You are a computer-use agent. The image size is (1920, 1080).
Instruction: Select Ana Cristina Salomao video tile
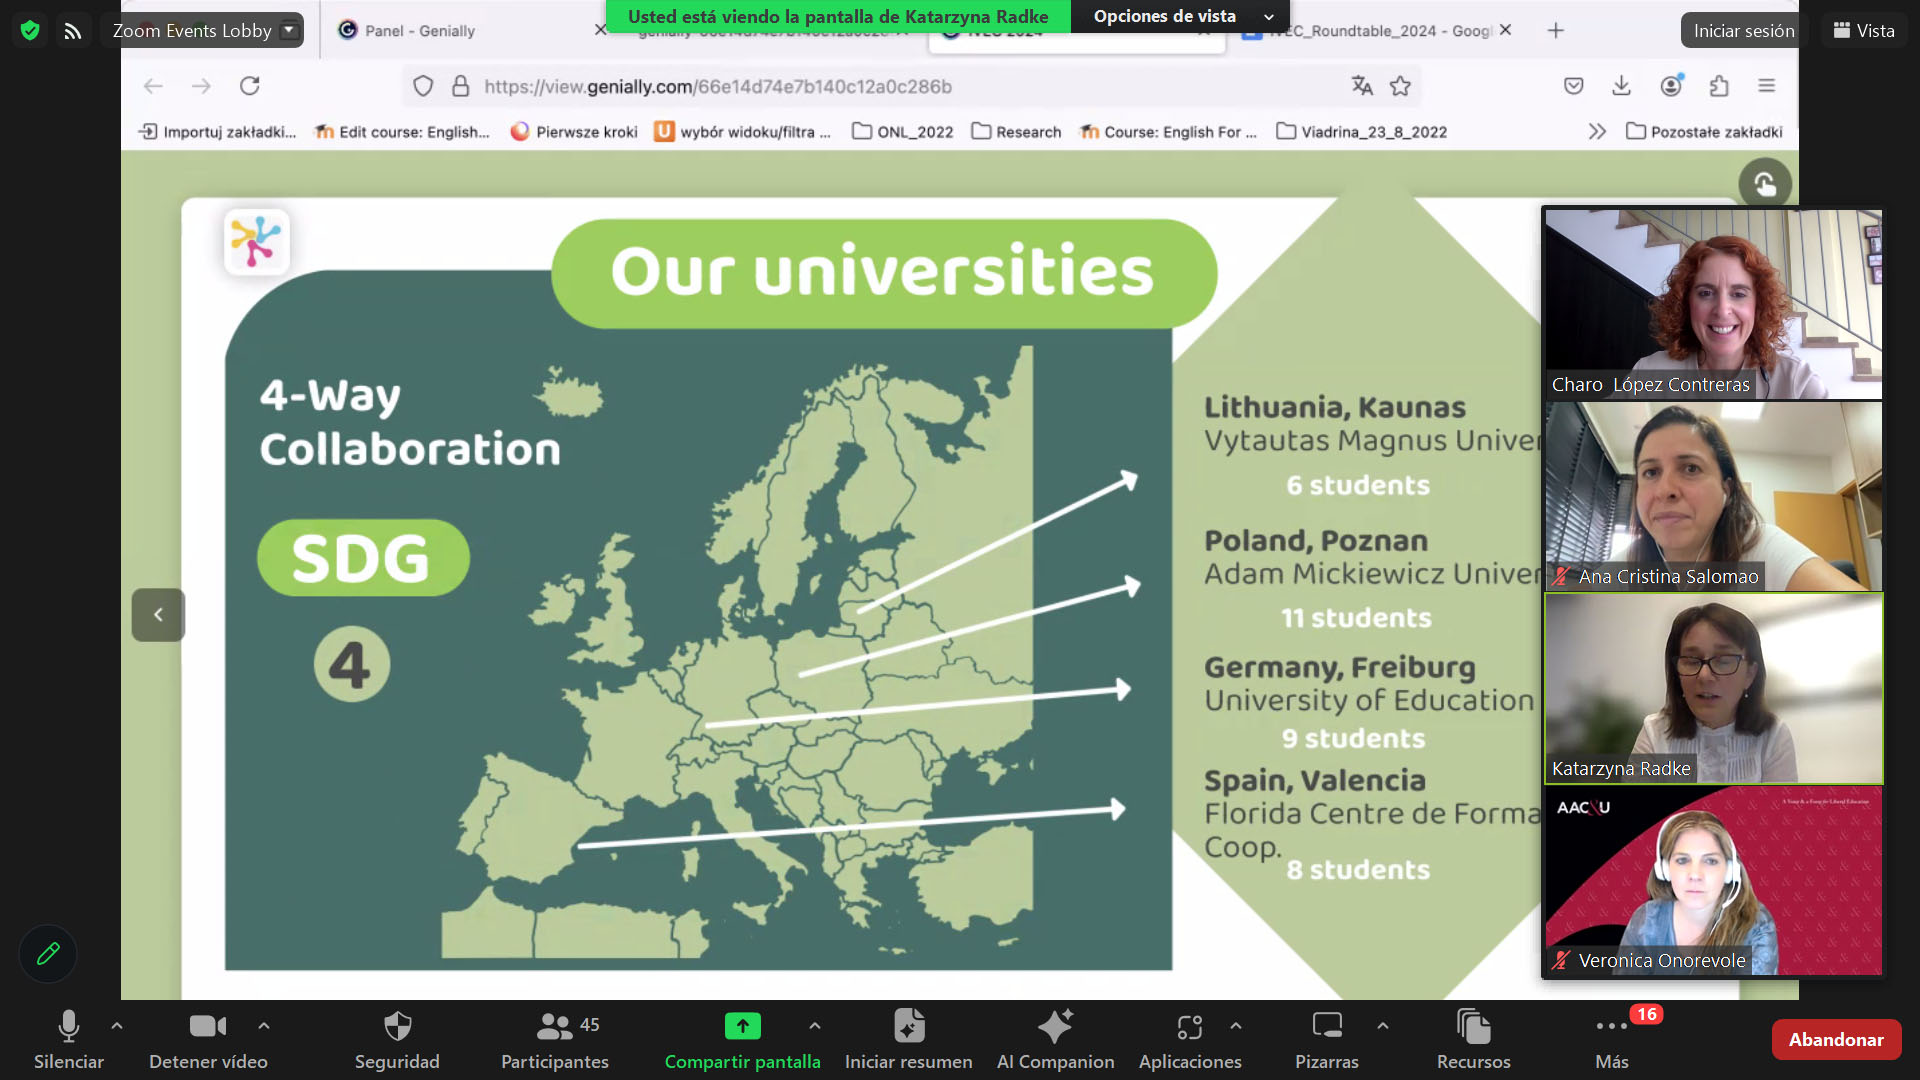[x=1713, y=496]
